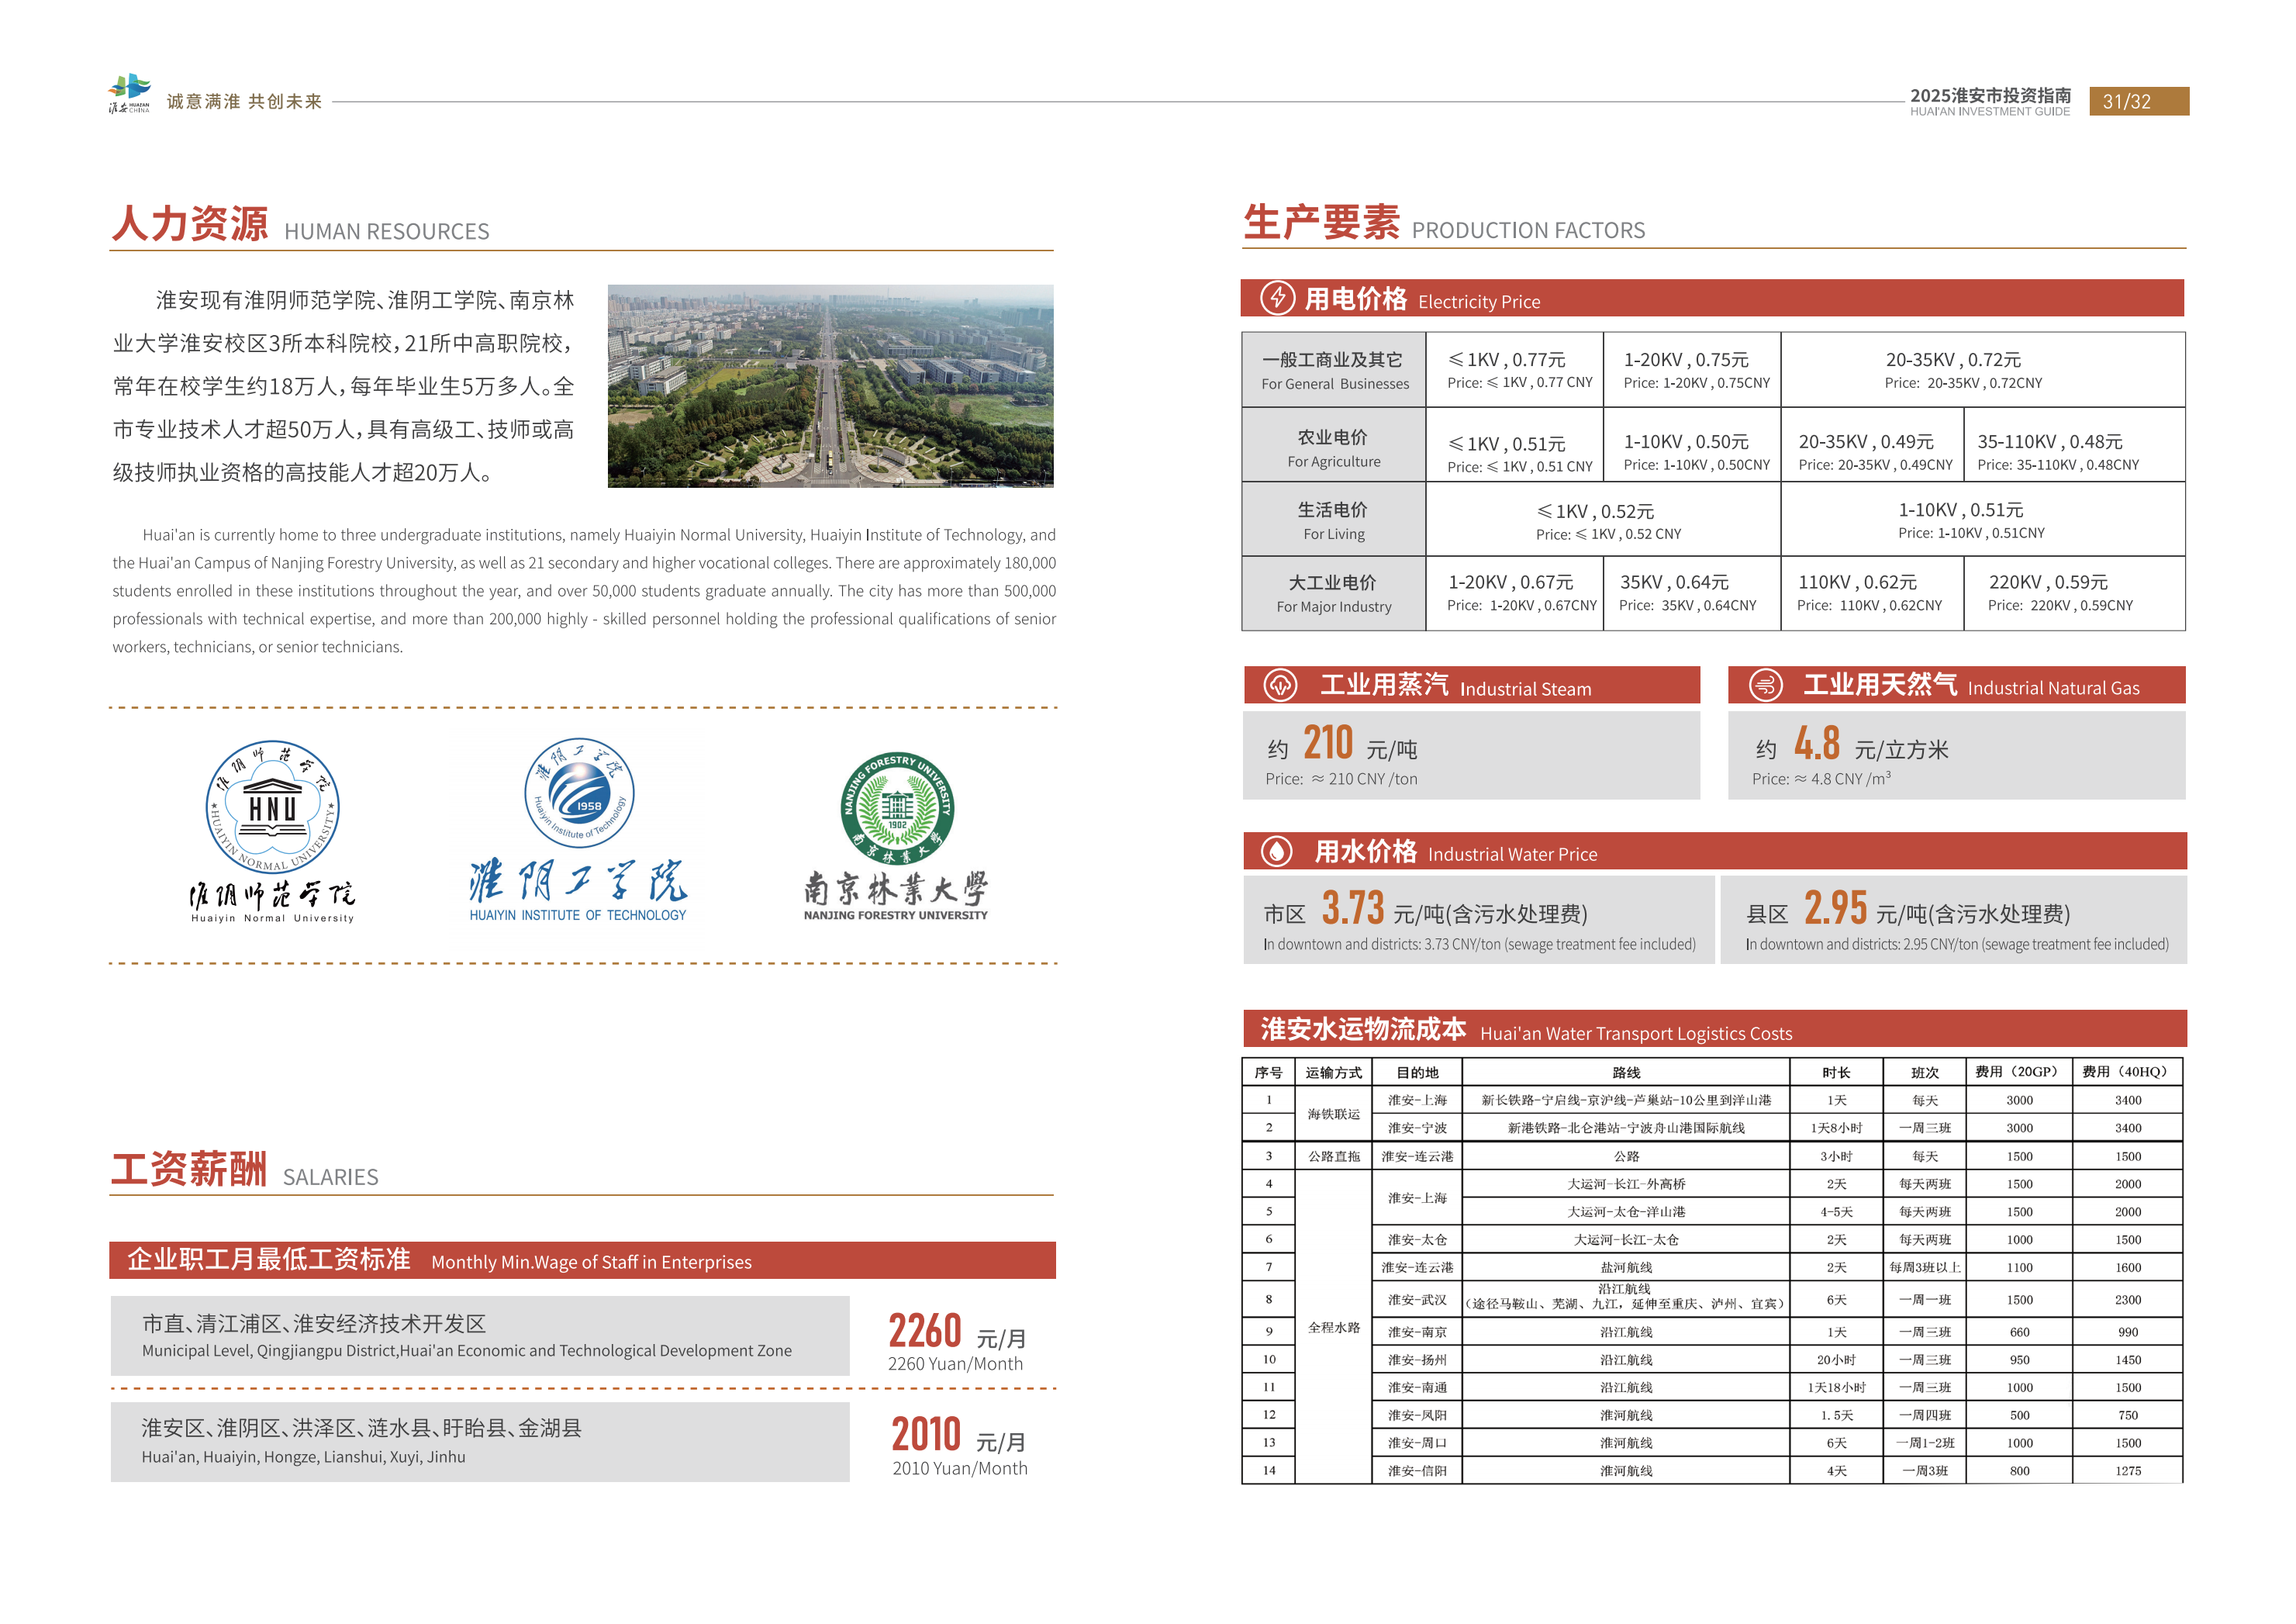Click the 生活电价 For Living cell
This screenshot has height=1624, width=2296.
click(x=1334, y=520)
